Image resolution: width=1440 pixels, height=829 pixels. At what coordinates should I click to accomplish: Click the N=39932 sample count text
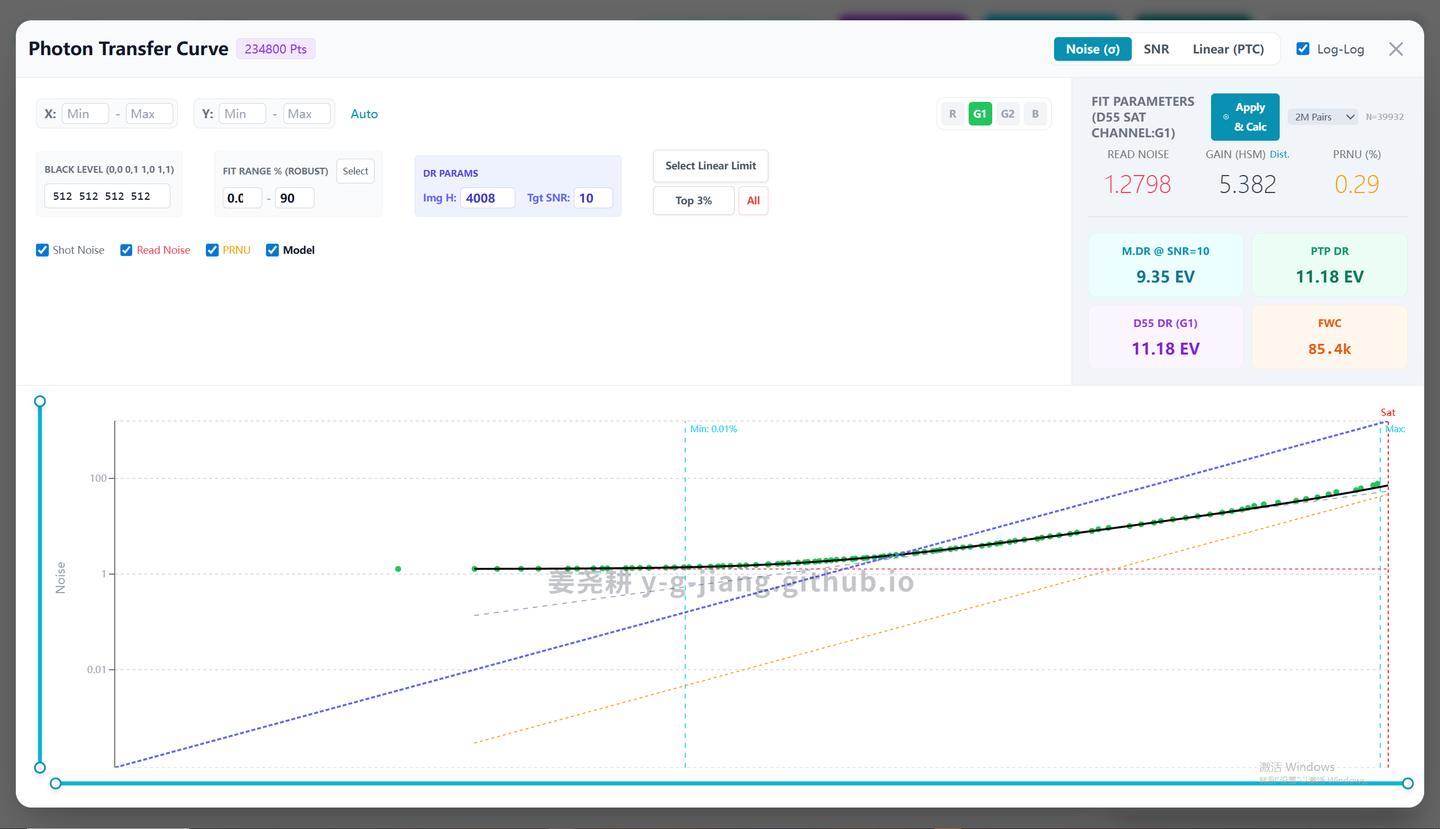pos(1384,117)
